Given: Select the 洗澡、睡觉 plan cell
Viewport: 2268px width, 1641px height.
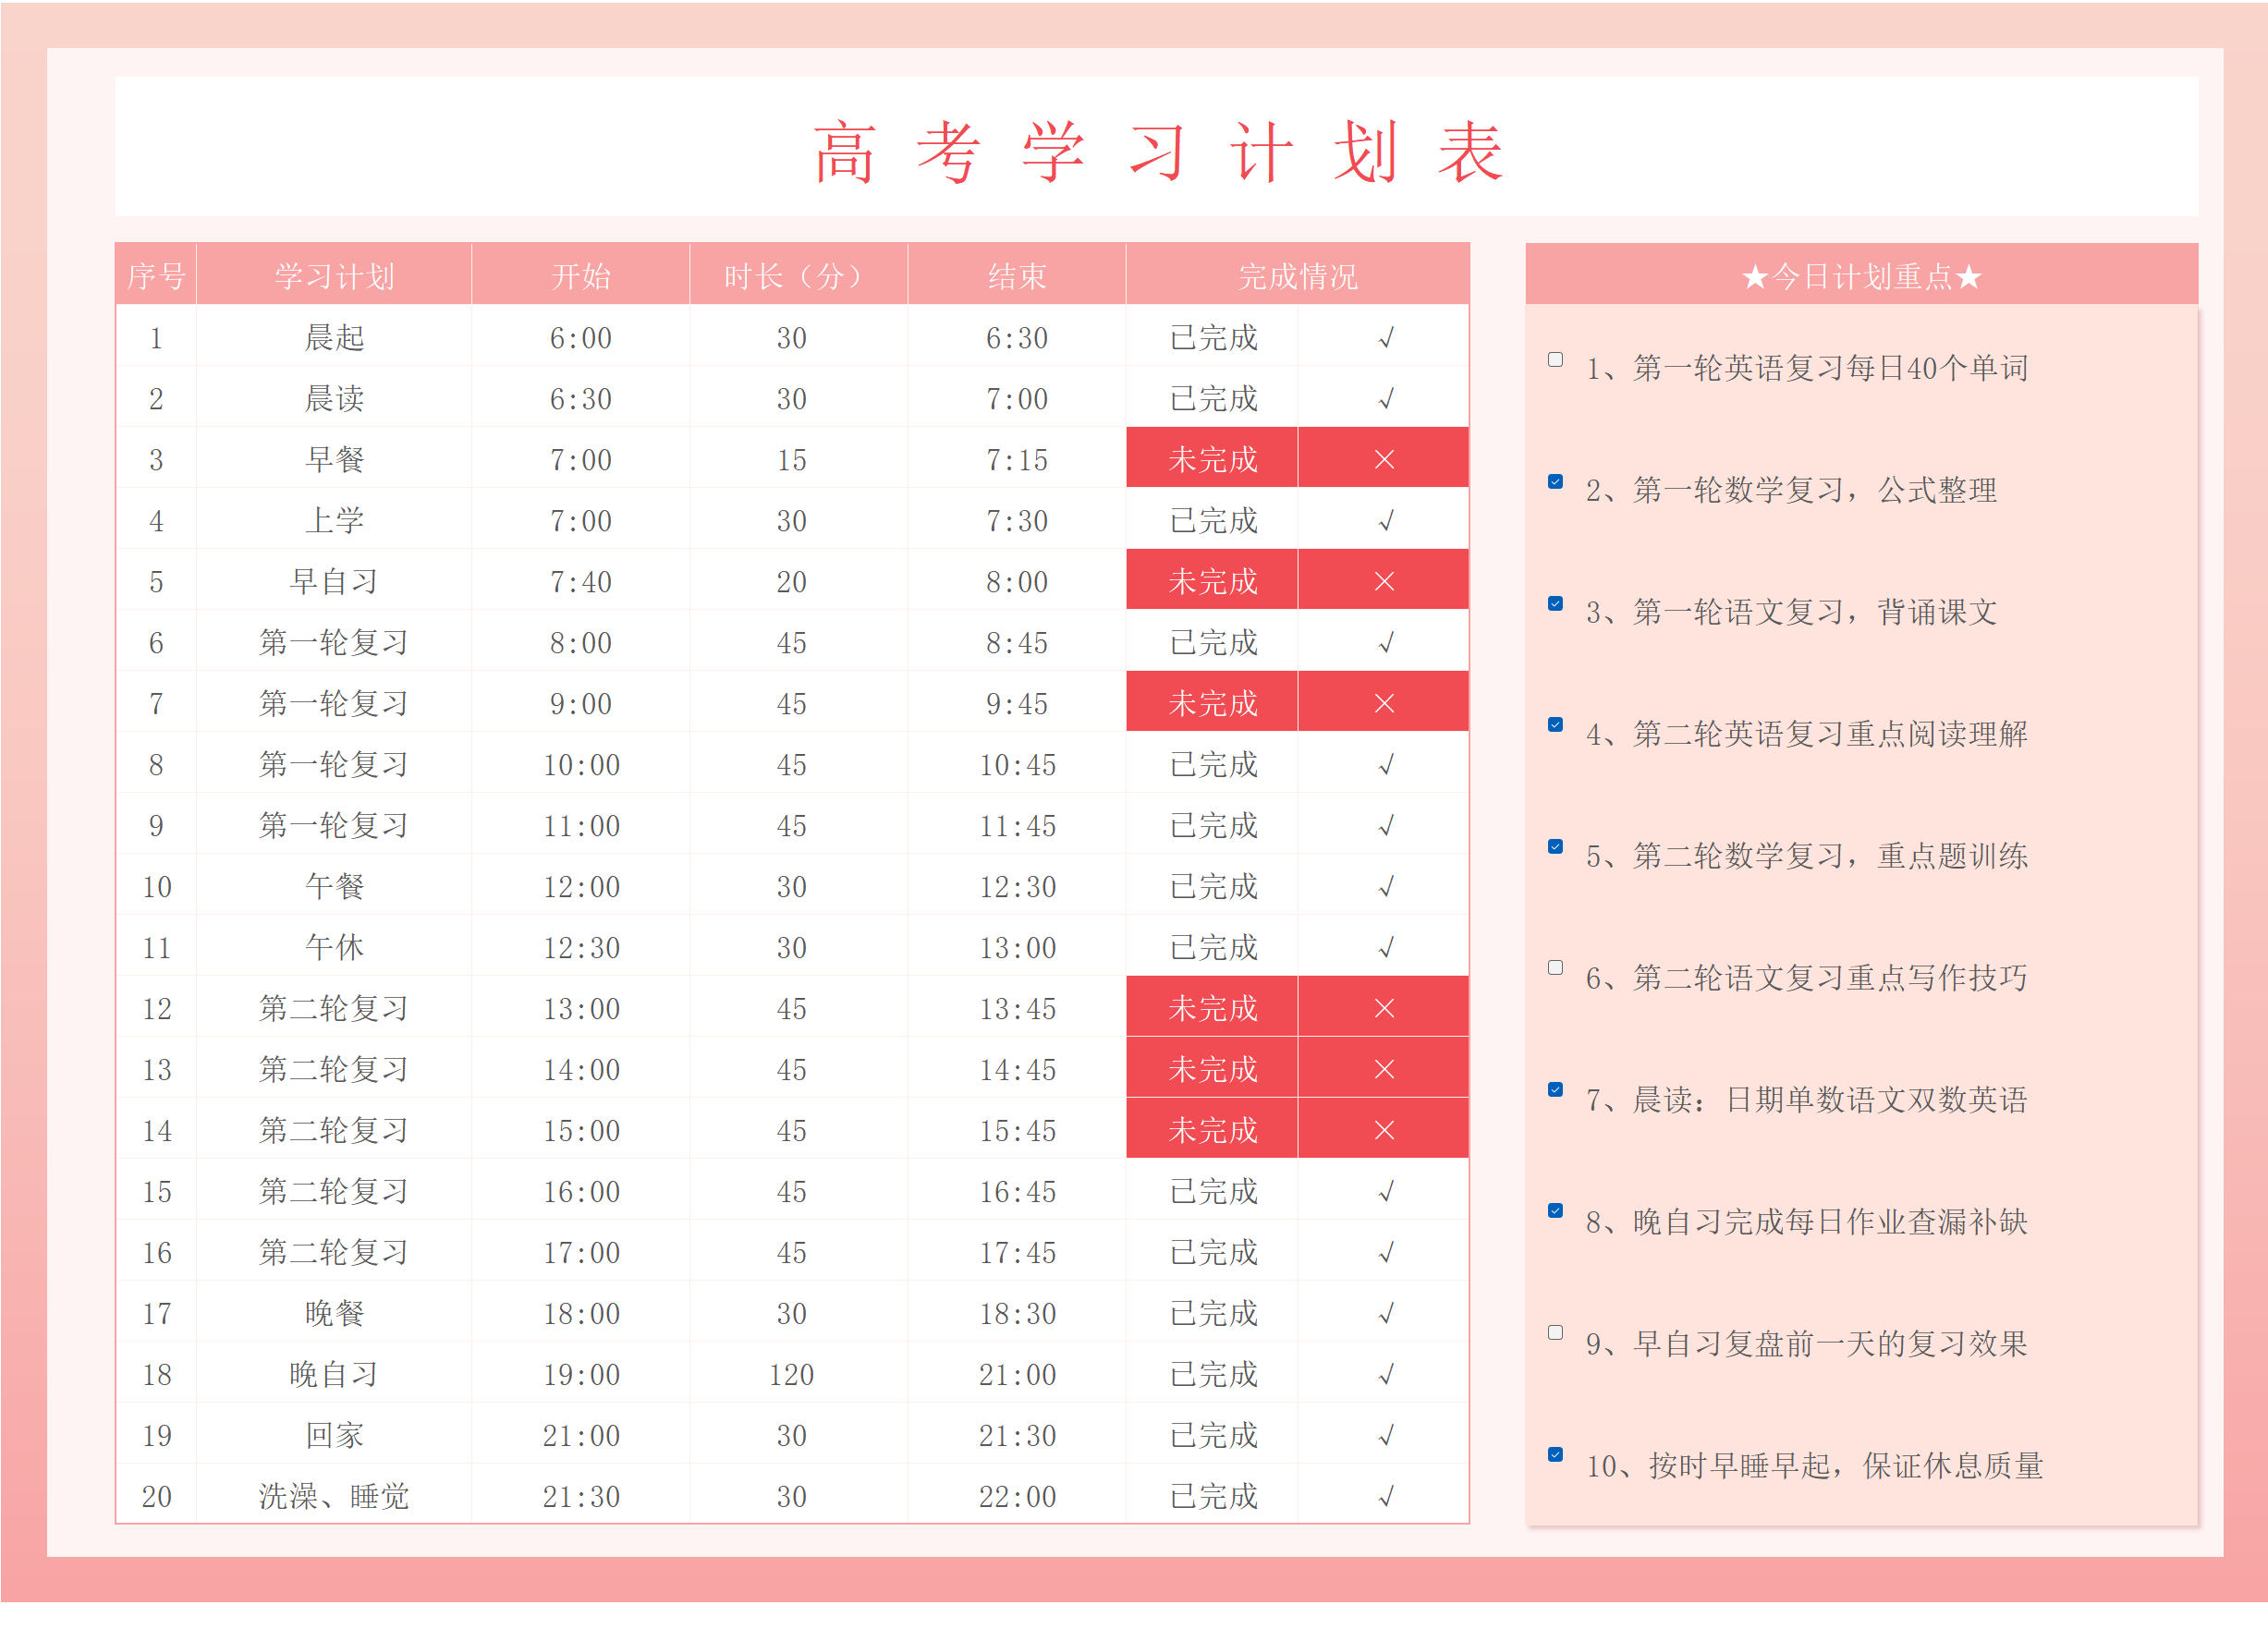Looking at the screenshot, I should click(x=334, y=1496).
